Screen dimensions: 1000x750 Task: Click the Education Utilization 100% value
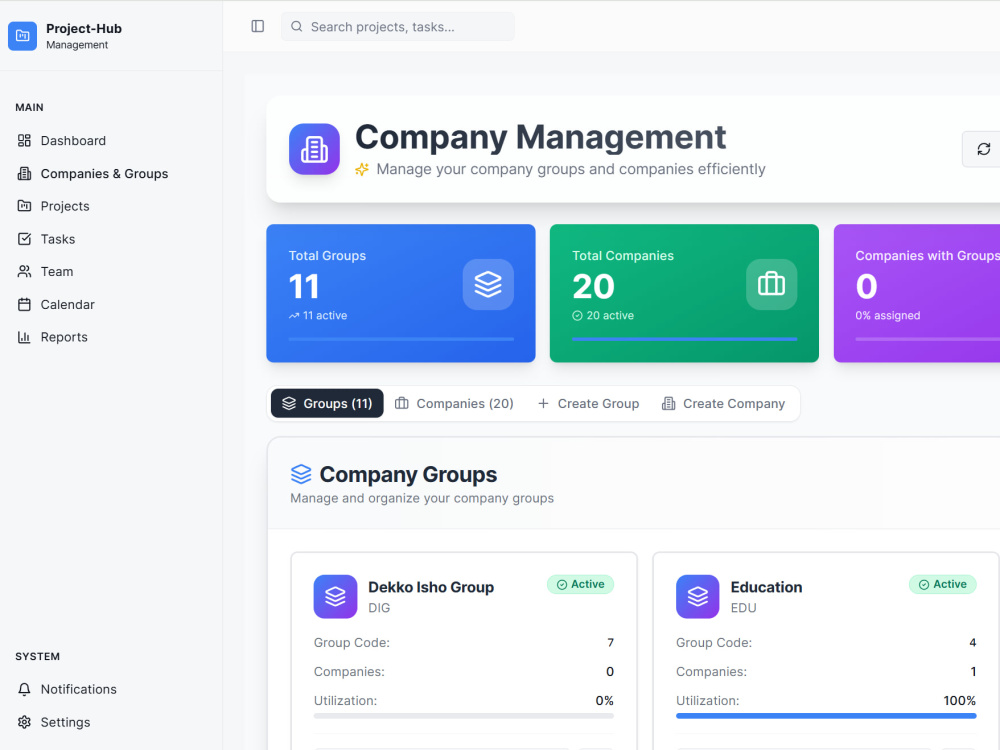[x=959, y=700]
